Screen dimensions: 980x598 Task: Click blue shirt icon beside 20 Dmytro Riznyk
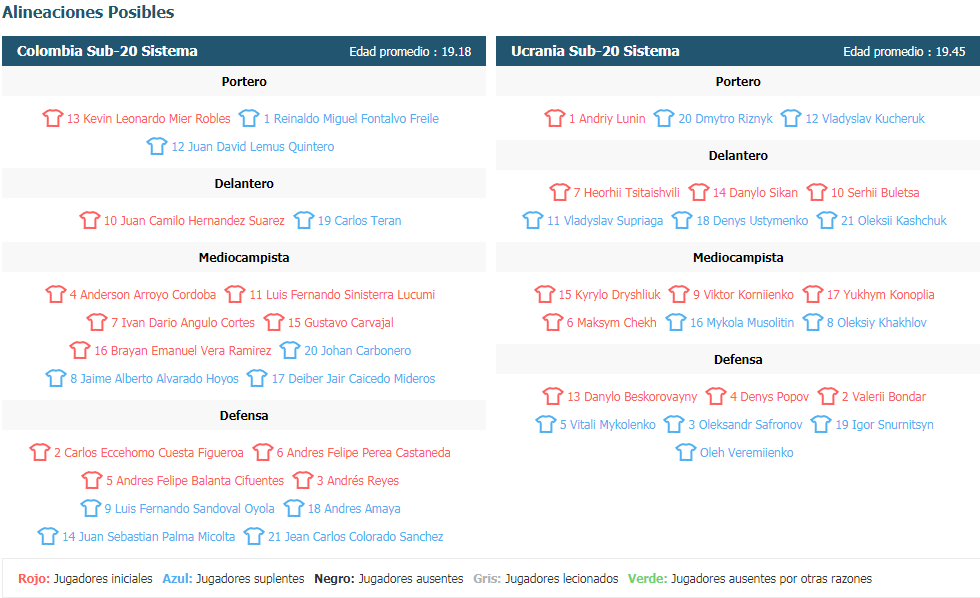[664, 117]
